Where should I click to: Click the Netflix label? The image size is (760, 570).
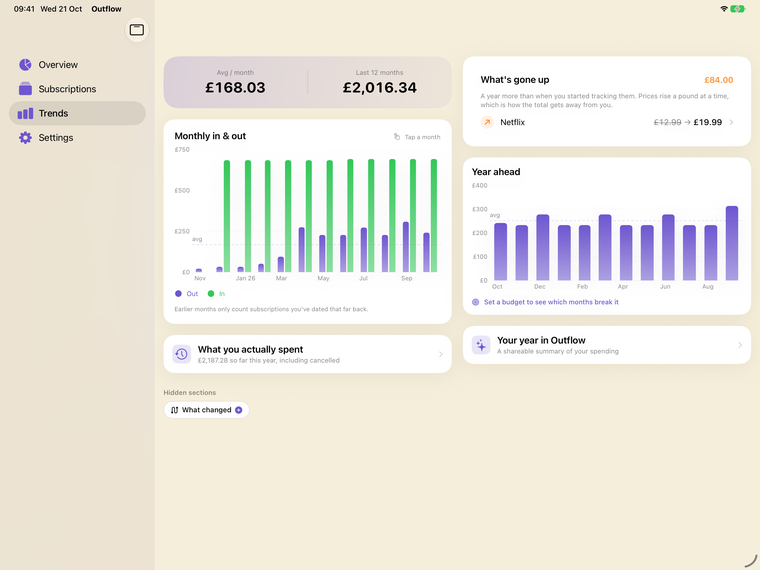point(512,122)
